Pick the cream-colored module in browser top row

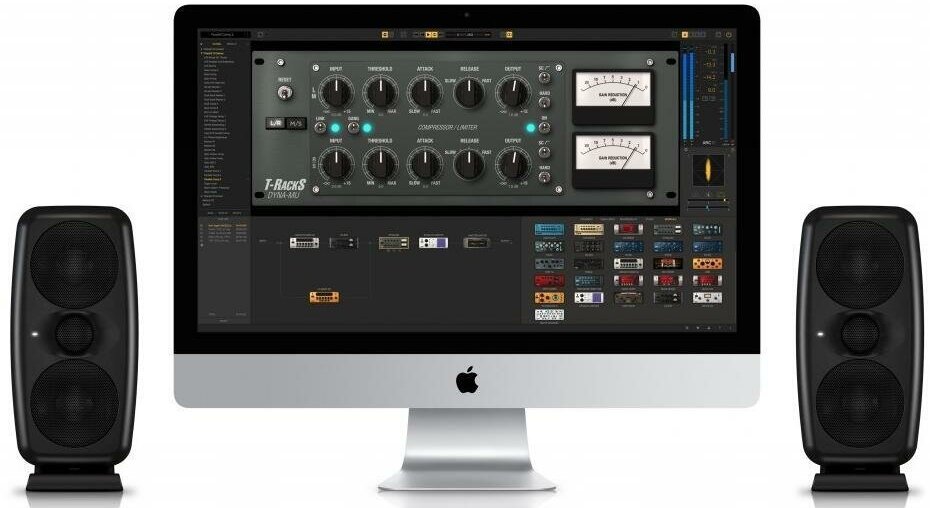click(588, 229)
